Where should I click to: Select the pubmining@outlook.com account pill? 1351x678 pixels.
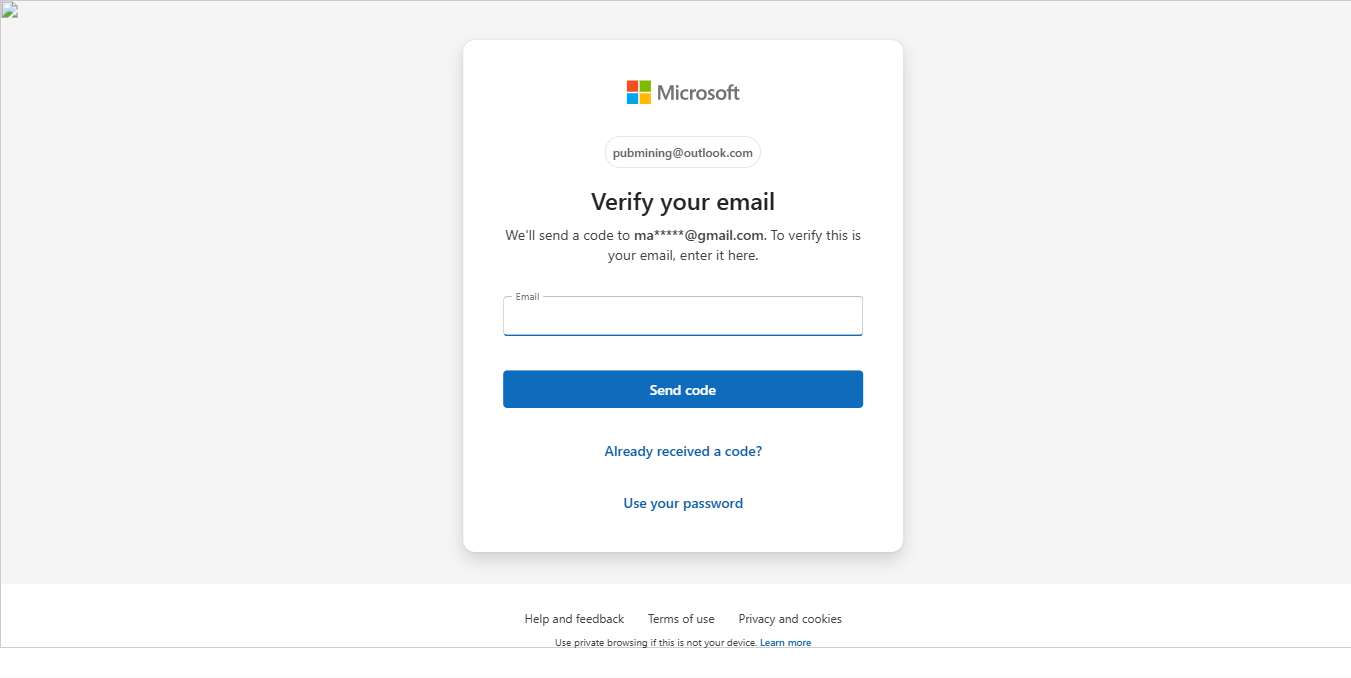[x=682, y=153]
